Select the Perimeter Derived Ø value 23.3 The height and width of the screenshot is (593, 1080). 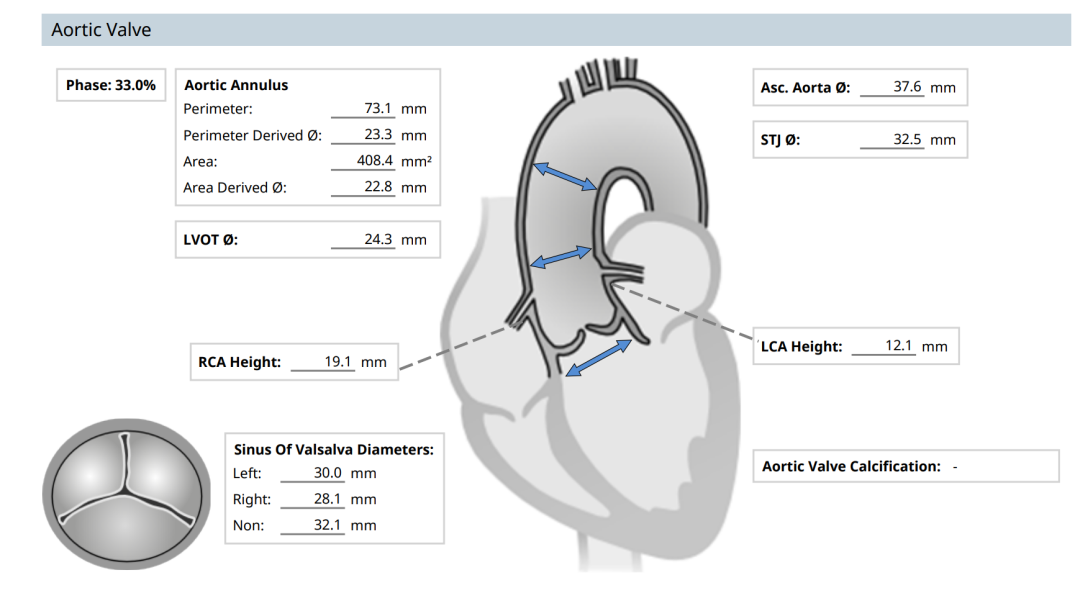(x=363, y=135)
